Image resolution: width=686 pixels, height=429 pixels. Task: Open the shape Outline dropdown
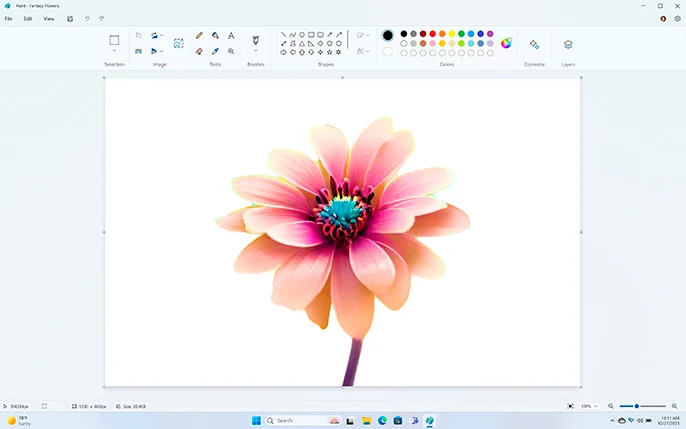pyautogui.click(x=363, y=35)
